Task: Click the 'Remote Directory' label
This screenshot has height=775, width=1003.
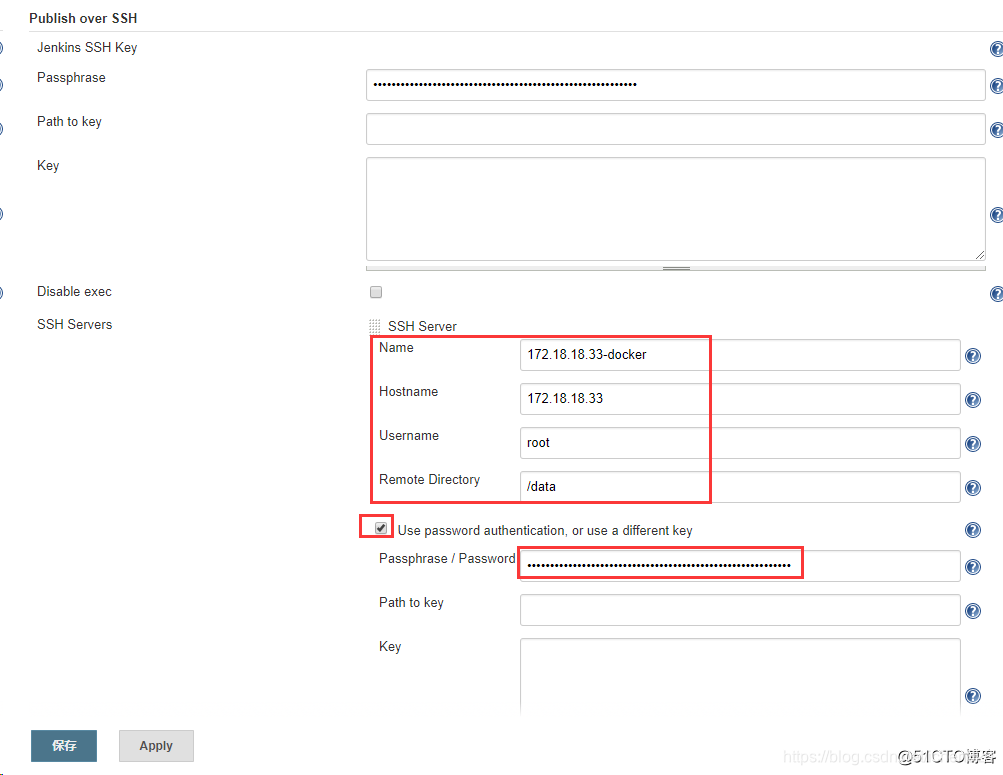Action: (x=429, y=480)
